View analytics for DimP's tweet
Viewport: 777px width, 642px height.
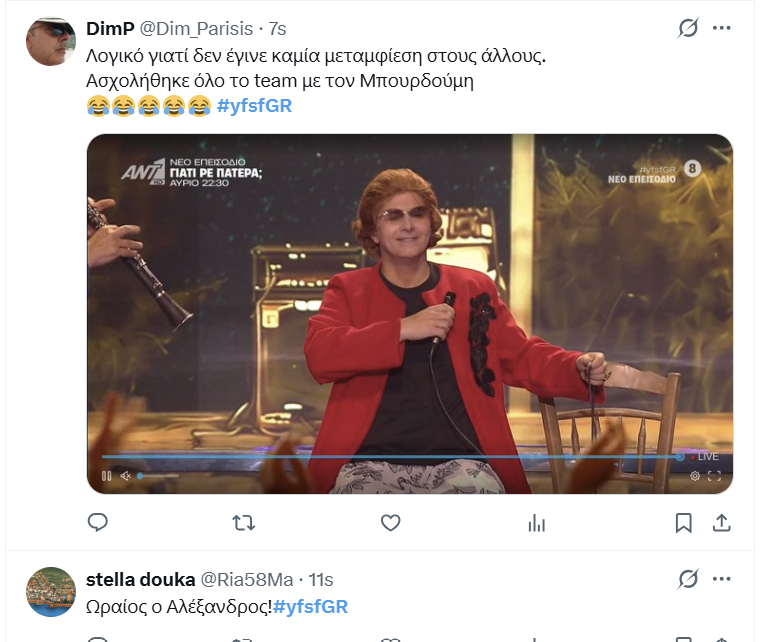[537, 523]
